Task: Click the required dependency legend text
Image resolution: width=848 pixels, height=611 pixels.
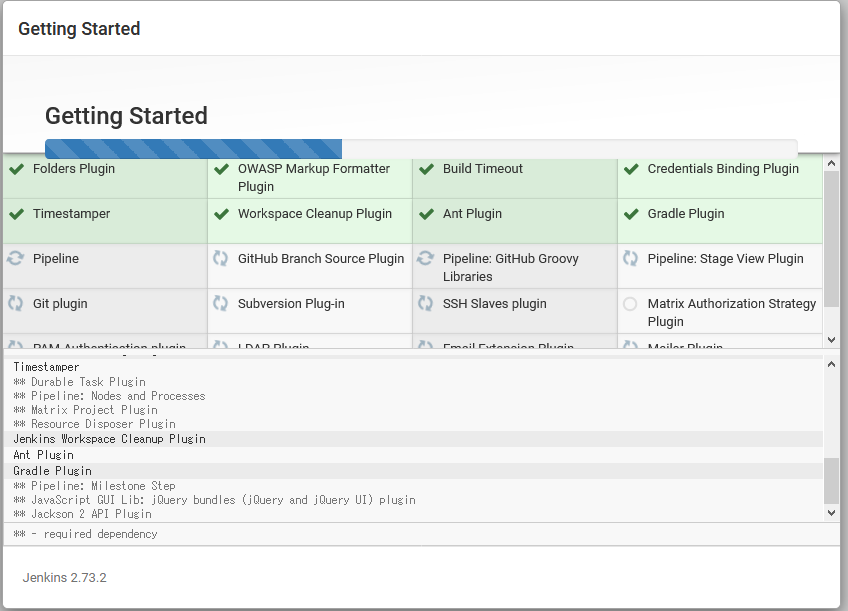Action: (x=85, y=534)
